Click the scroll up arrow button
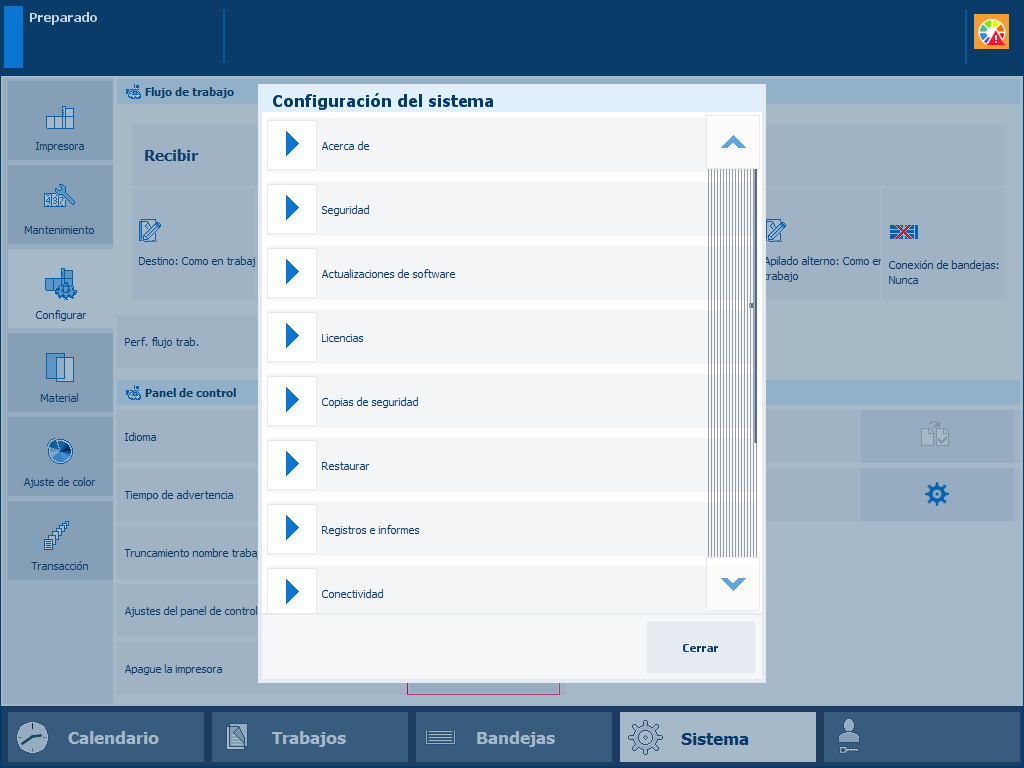 (x=733, y=142)
